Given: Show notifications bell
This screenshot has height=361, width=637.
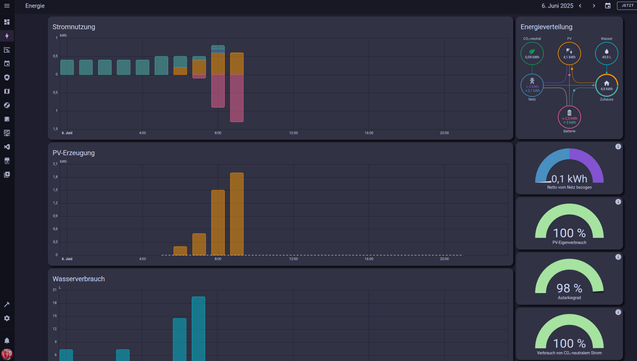Looking at the screenshot, I should (x=7, y=340).
